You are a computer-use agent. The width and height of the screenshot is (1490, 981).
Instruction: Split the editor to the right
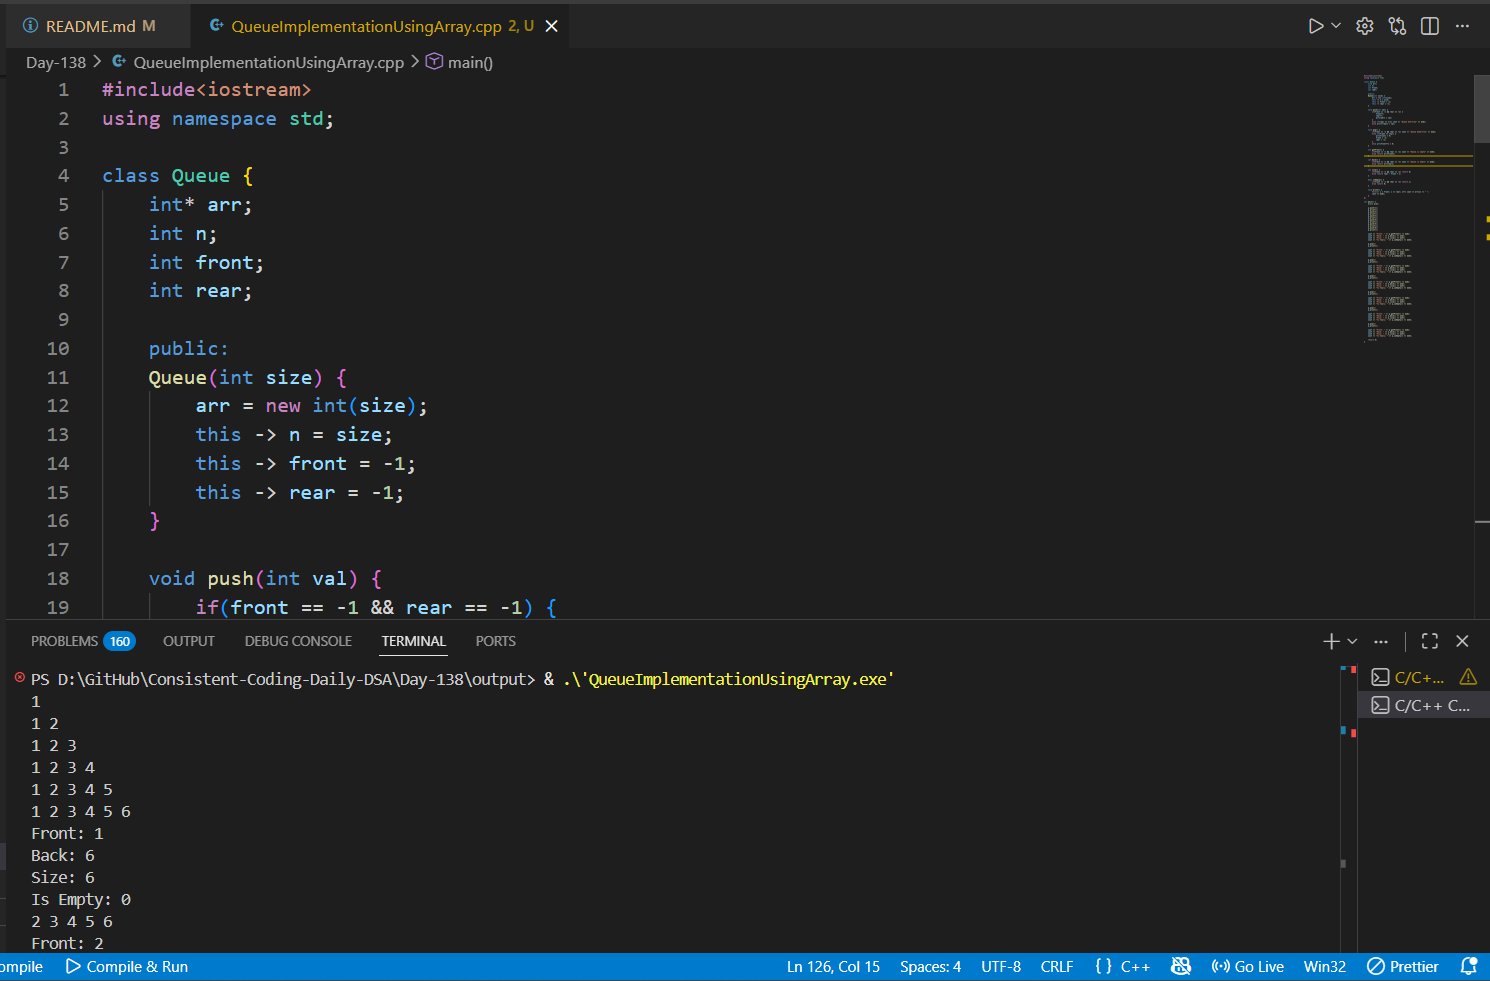click(x=1430, y=26)
